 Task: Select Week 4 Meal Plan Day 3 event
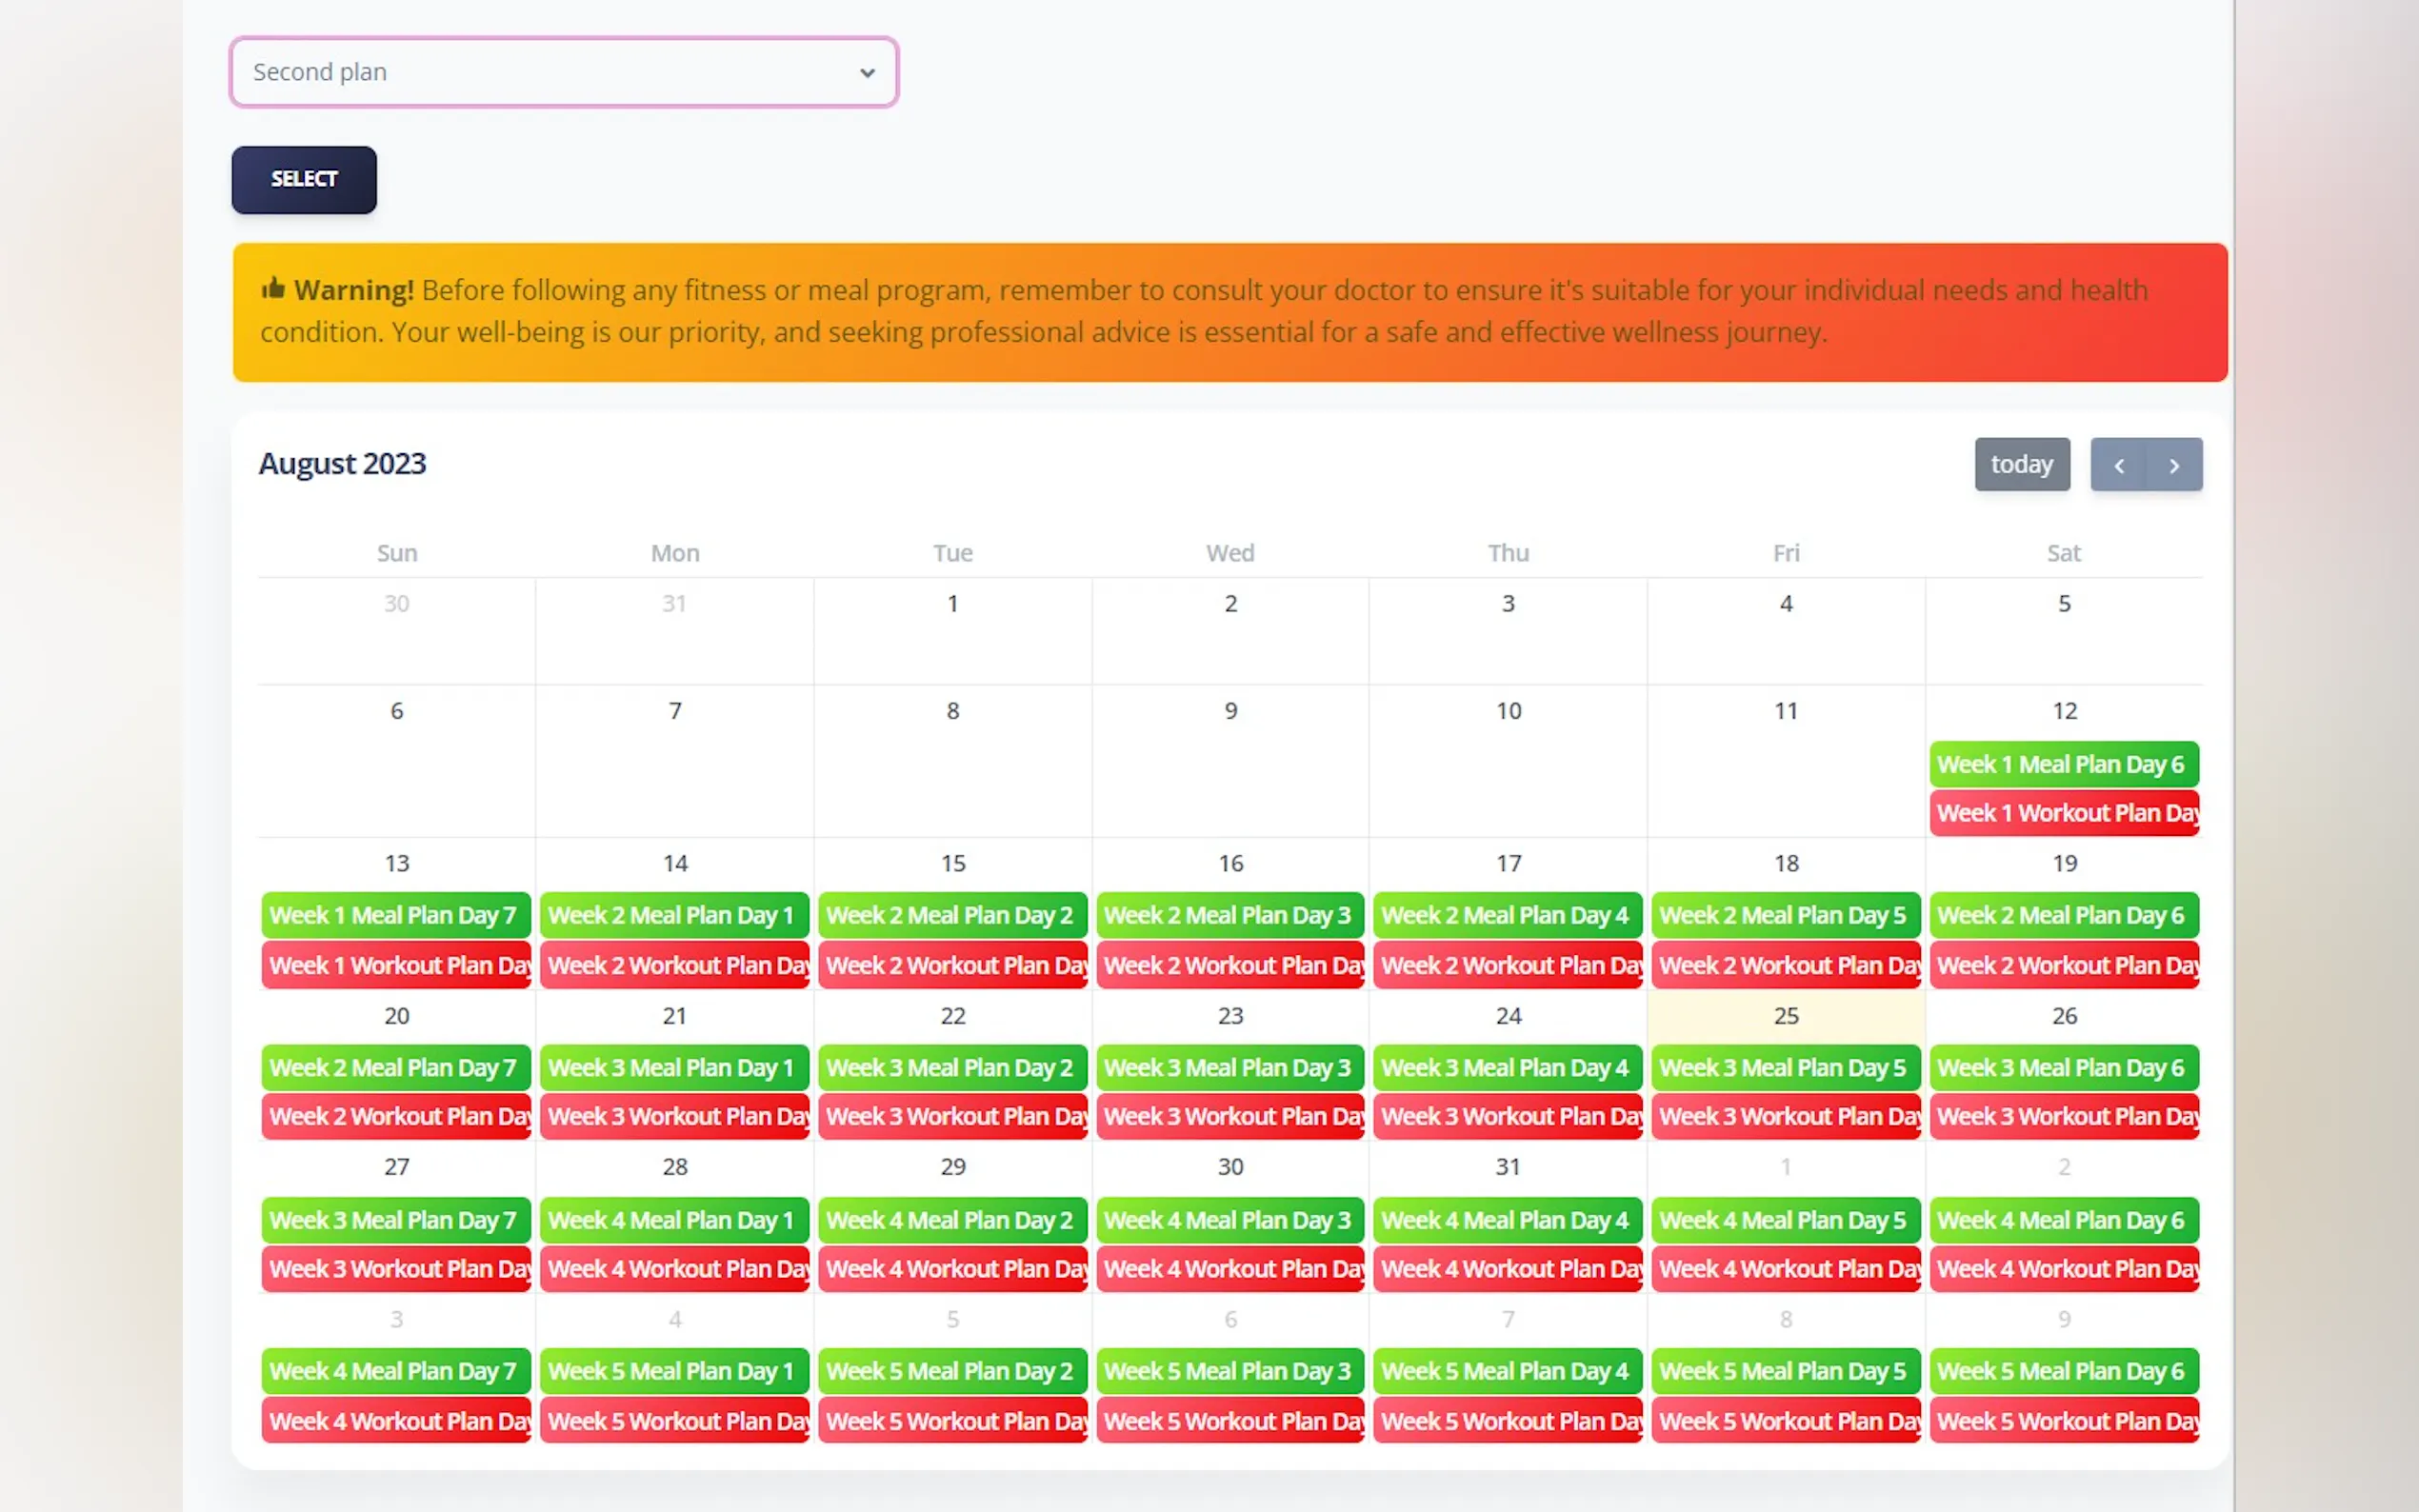(1229, 1220)
